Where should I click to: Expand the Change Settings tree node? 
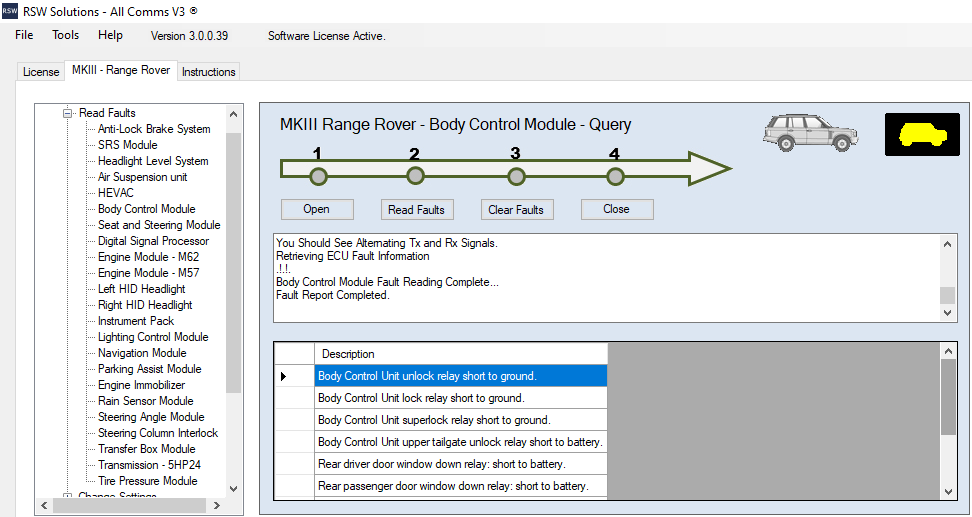tap(68, 495)
